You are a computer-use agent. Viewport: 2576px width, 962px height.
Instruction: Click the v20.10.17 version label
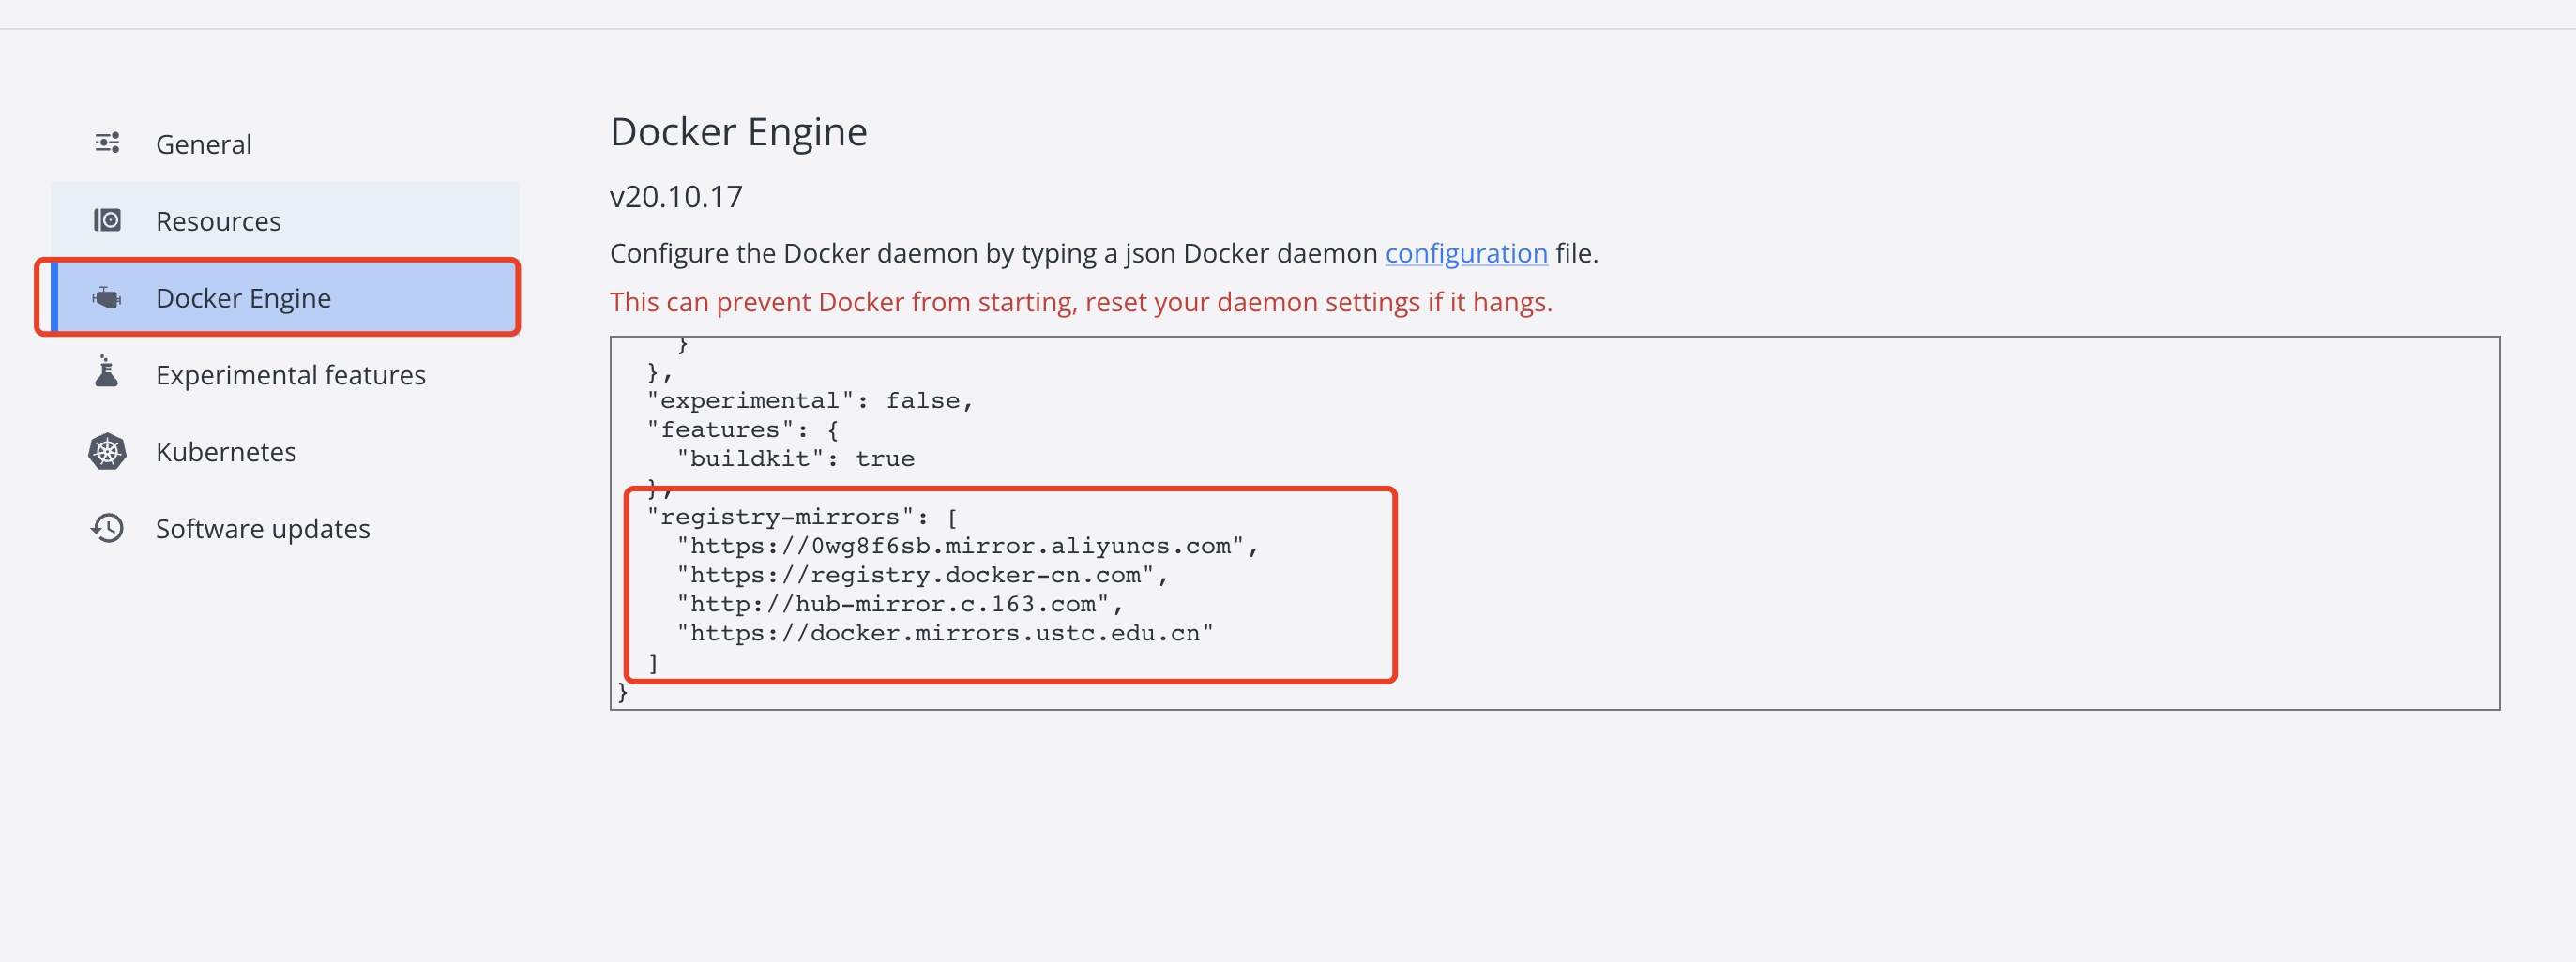676,196
